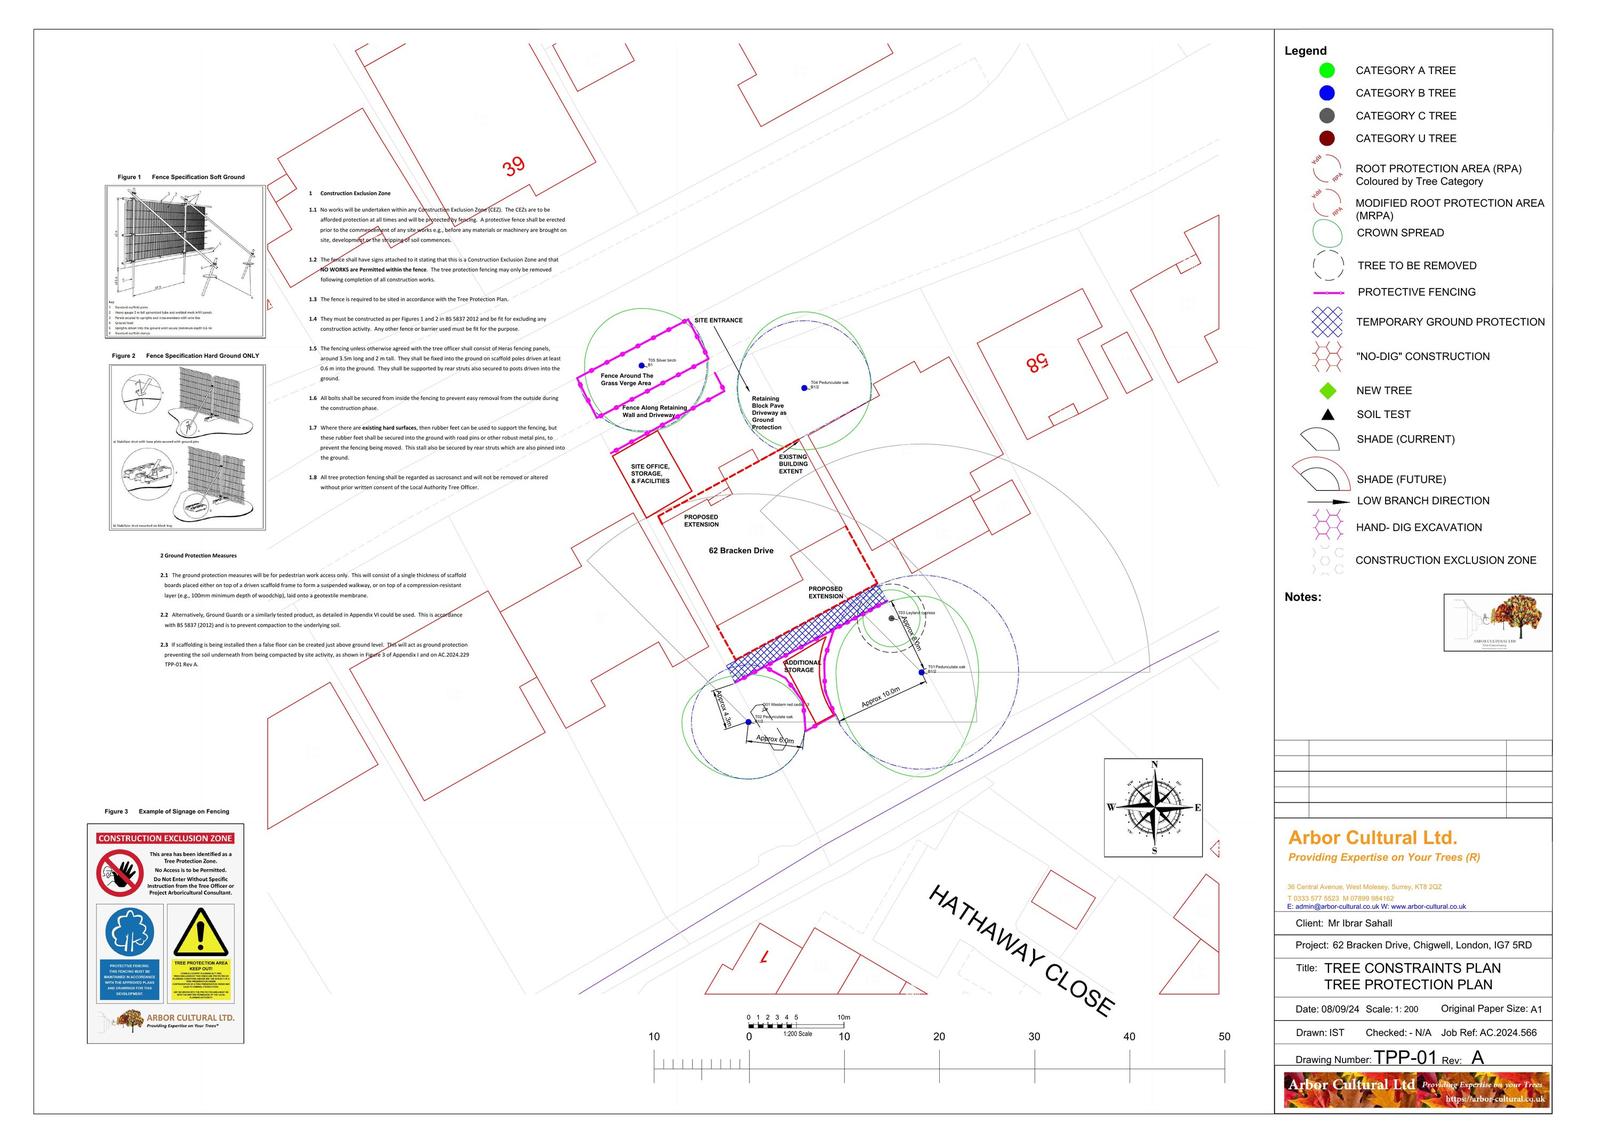Select the Crown Spread green outline symbol
This screenshot has height=1130, width=1600.
pos(1327,233)
